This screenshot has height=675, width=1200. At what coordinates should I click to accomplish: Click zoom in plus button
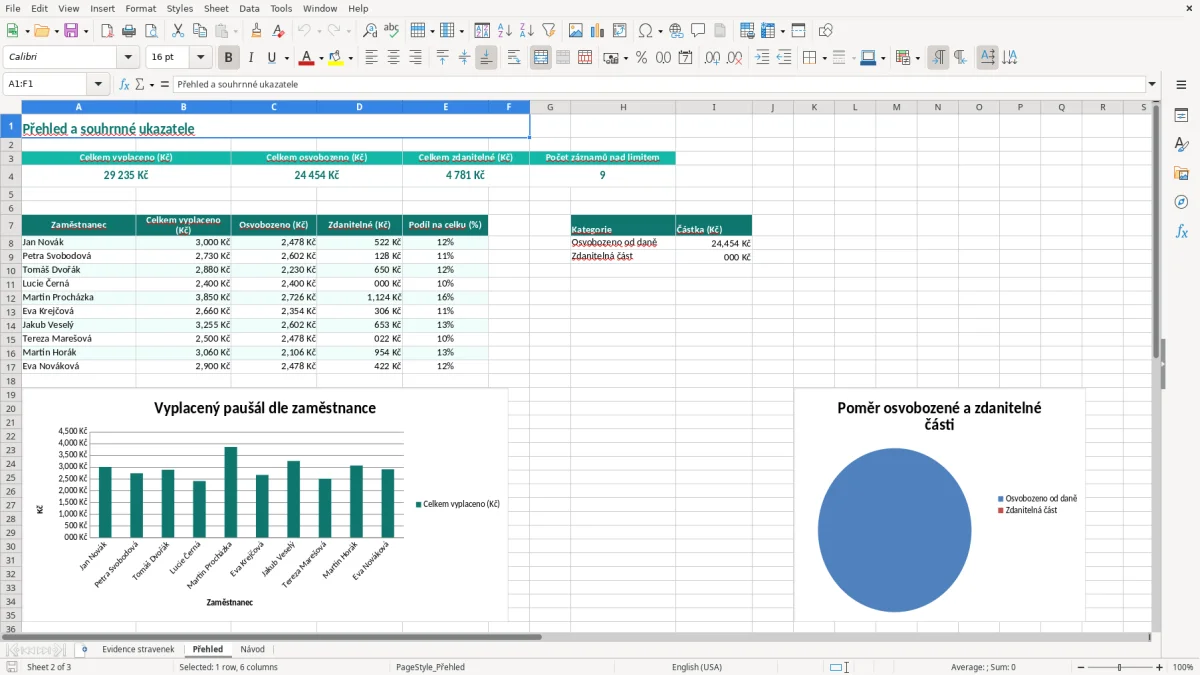1160,667
